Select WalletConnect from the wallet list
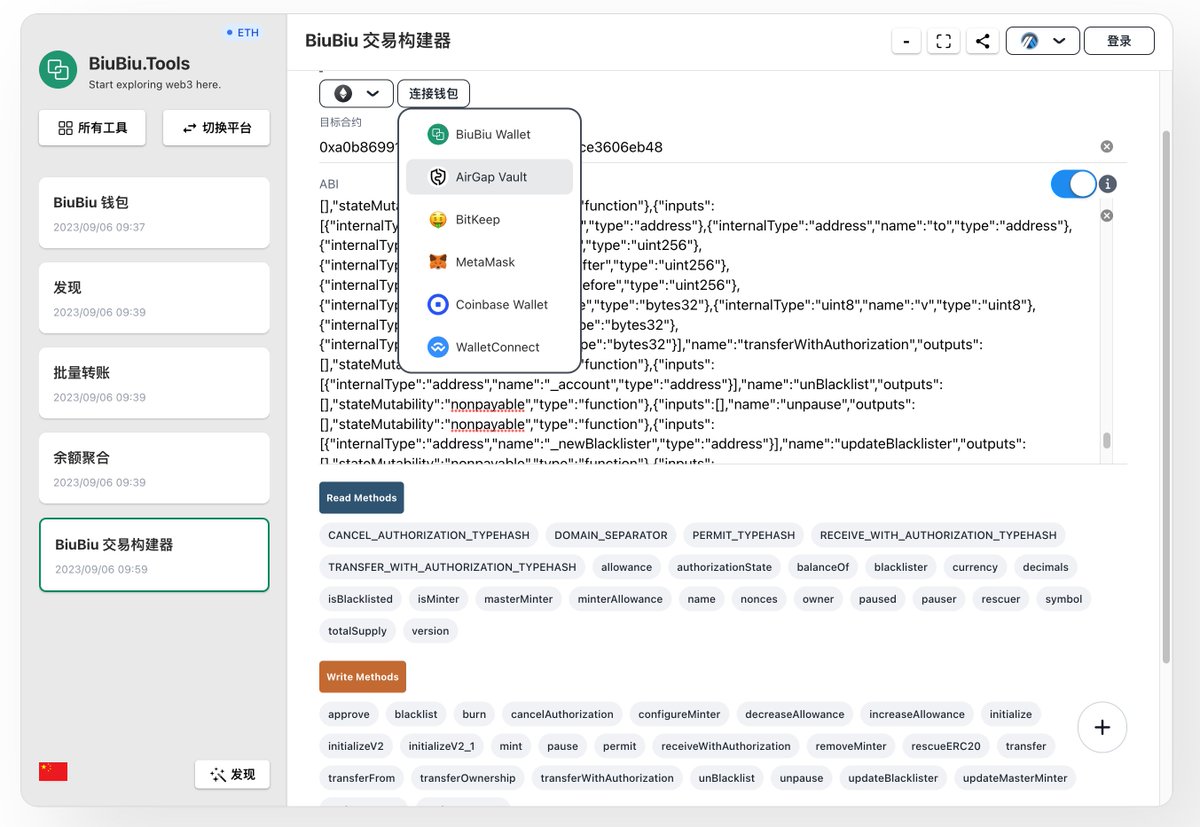This screenshot has height=827, width=1200. point(489,347)
